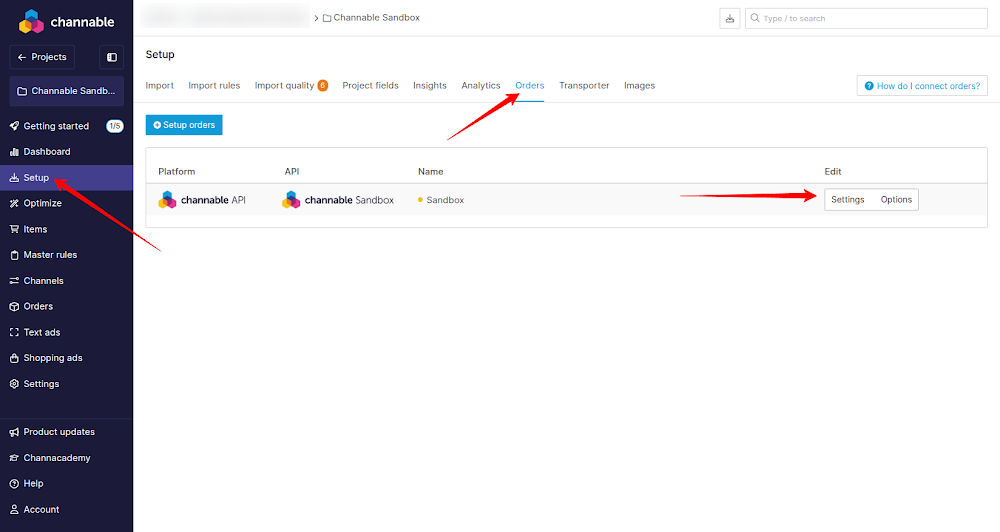Open Options for the Sandbox connection
The image size is (1000, 532).
click(896, 200)
